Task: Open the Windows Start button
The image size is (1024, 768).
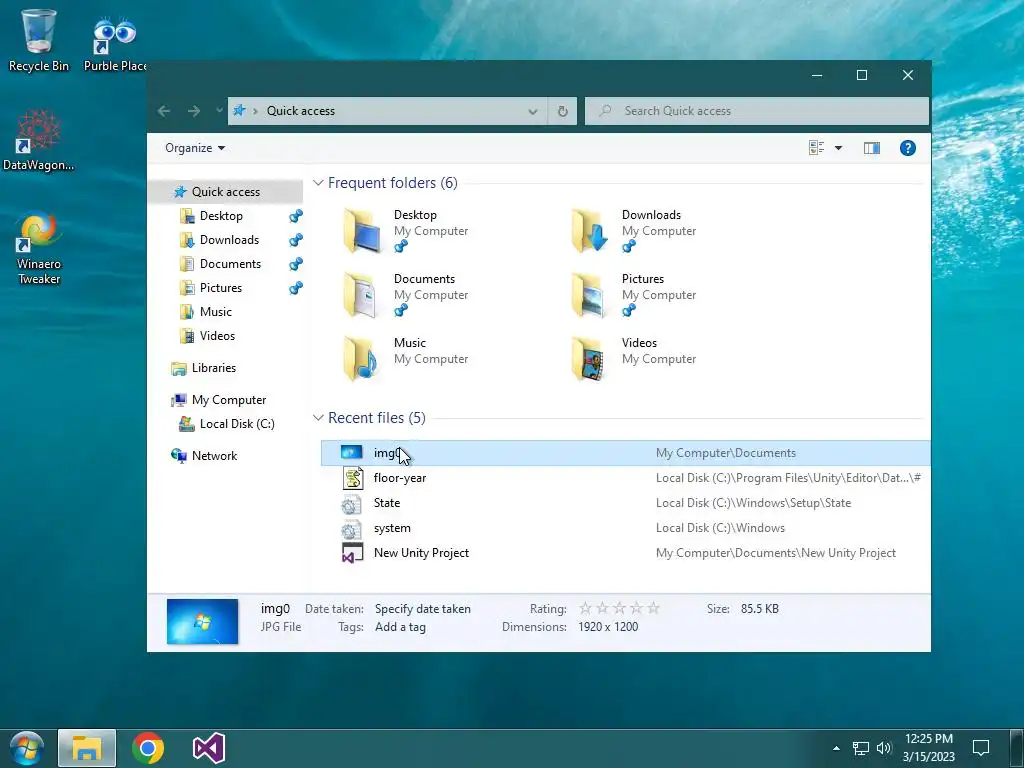Action: (26, 748)
